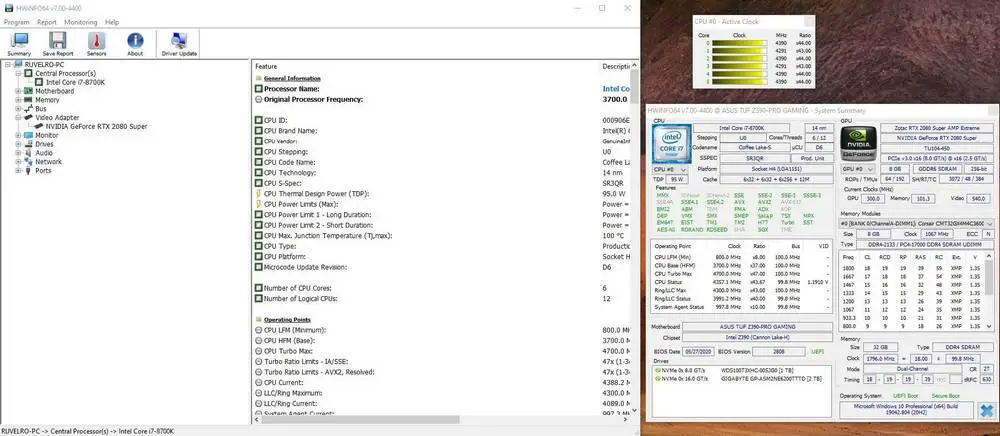The width and height of the screenshot is (1000, 436).
Task: Click the Core 5 clock bar
Action: (739, 82)
